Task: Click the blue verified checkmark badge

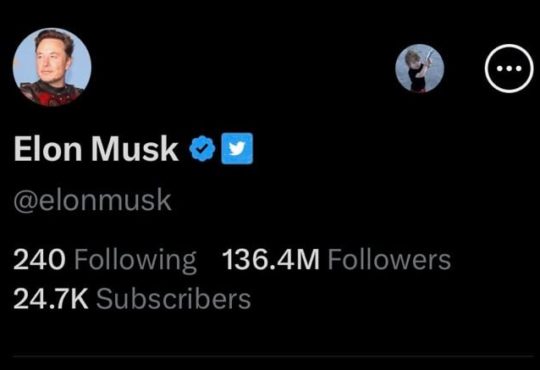Action: pos(202,148)
